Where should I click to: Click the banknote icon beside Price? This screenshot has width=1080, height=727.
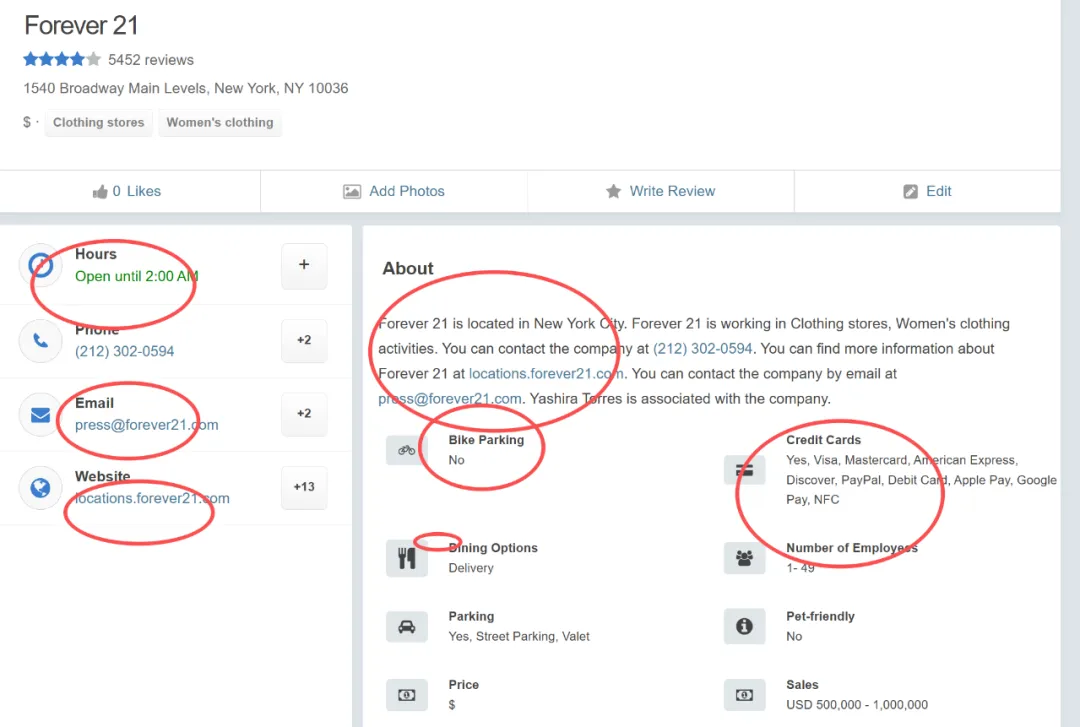pos(406,695)
